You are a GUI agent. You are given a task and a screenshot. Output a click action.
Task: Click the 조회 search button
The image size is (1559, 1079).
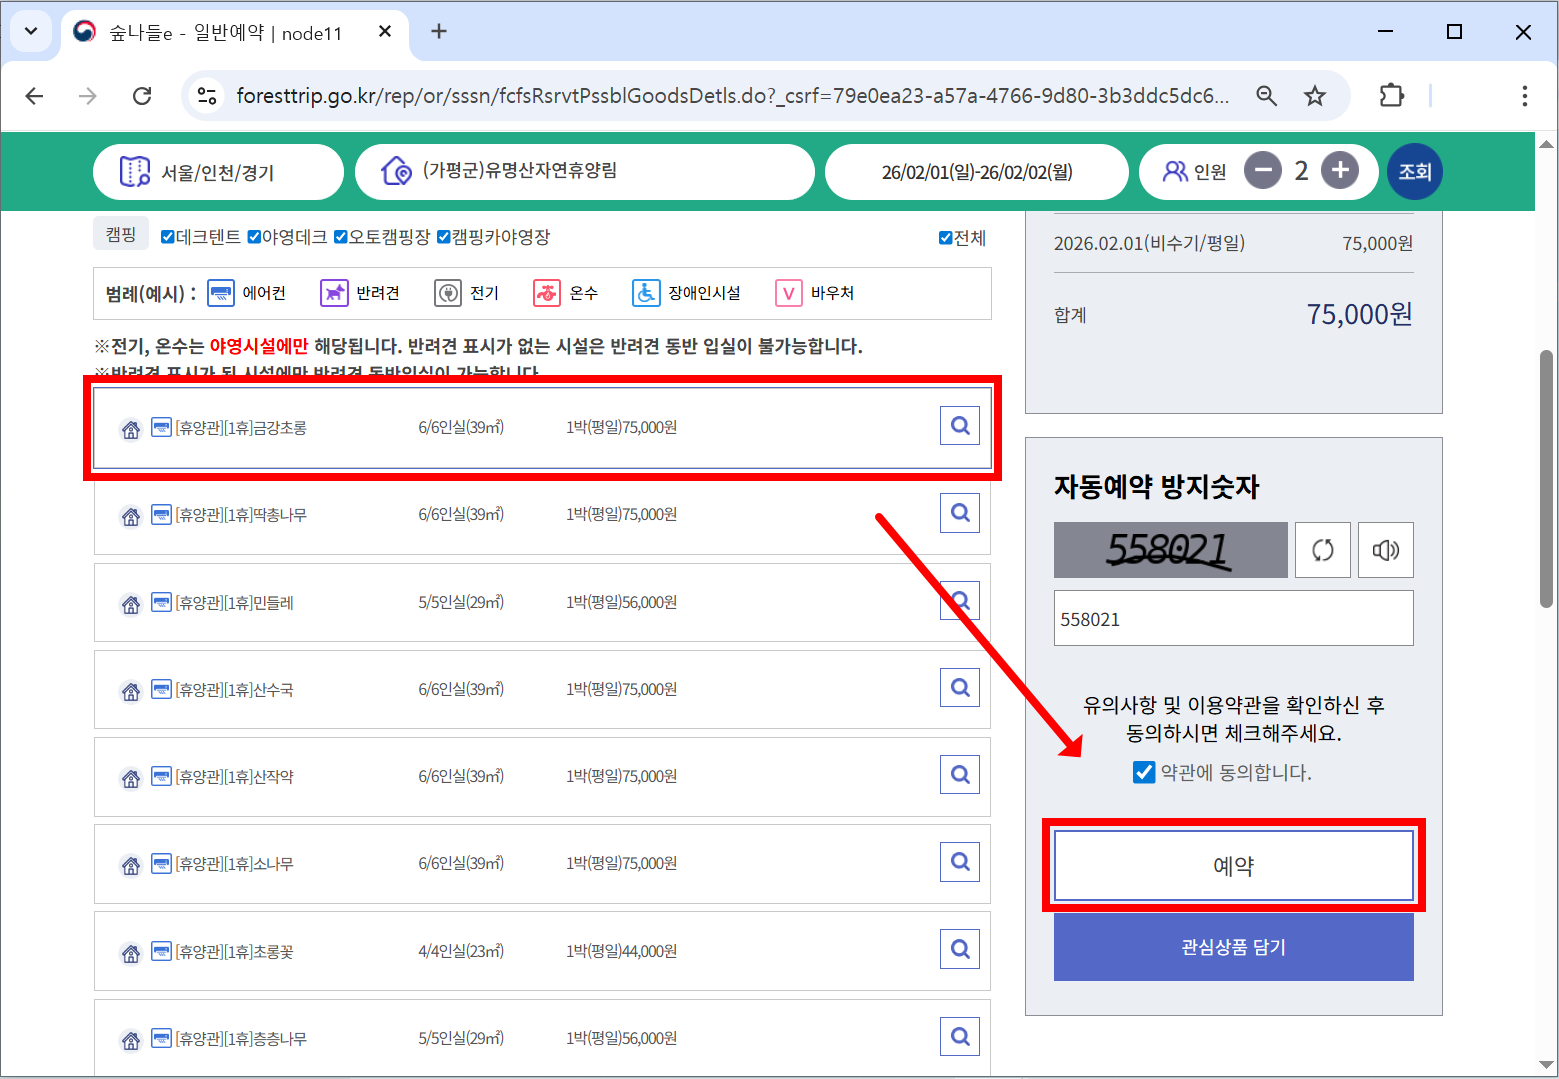tap(1414, 172)
